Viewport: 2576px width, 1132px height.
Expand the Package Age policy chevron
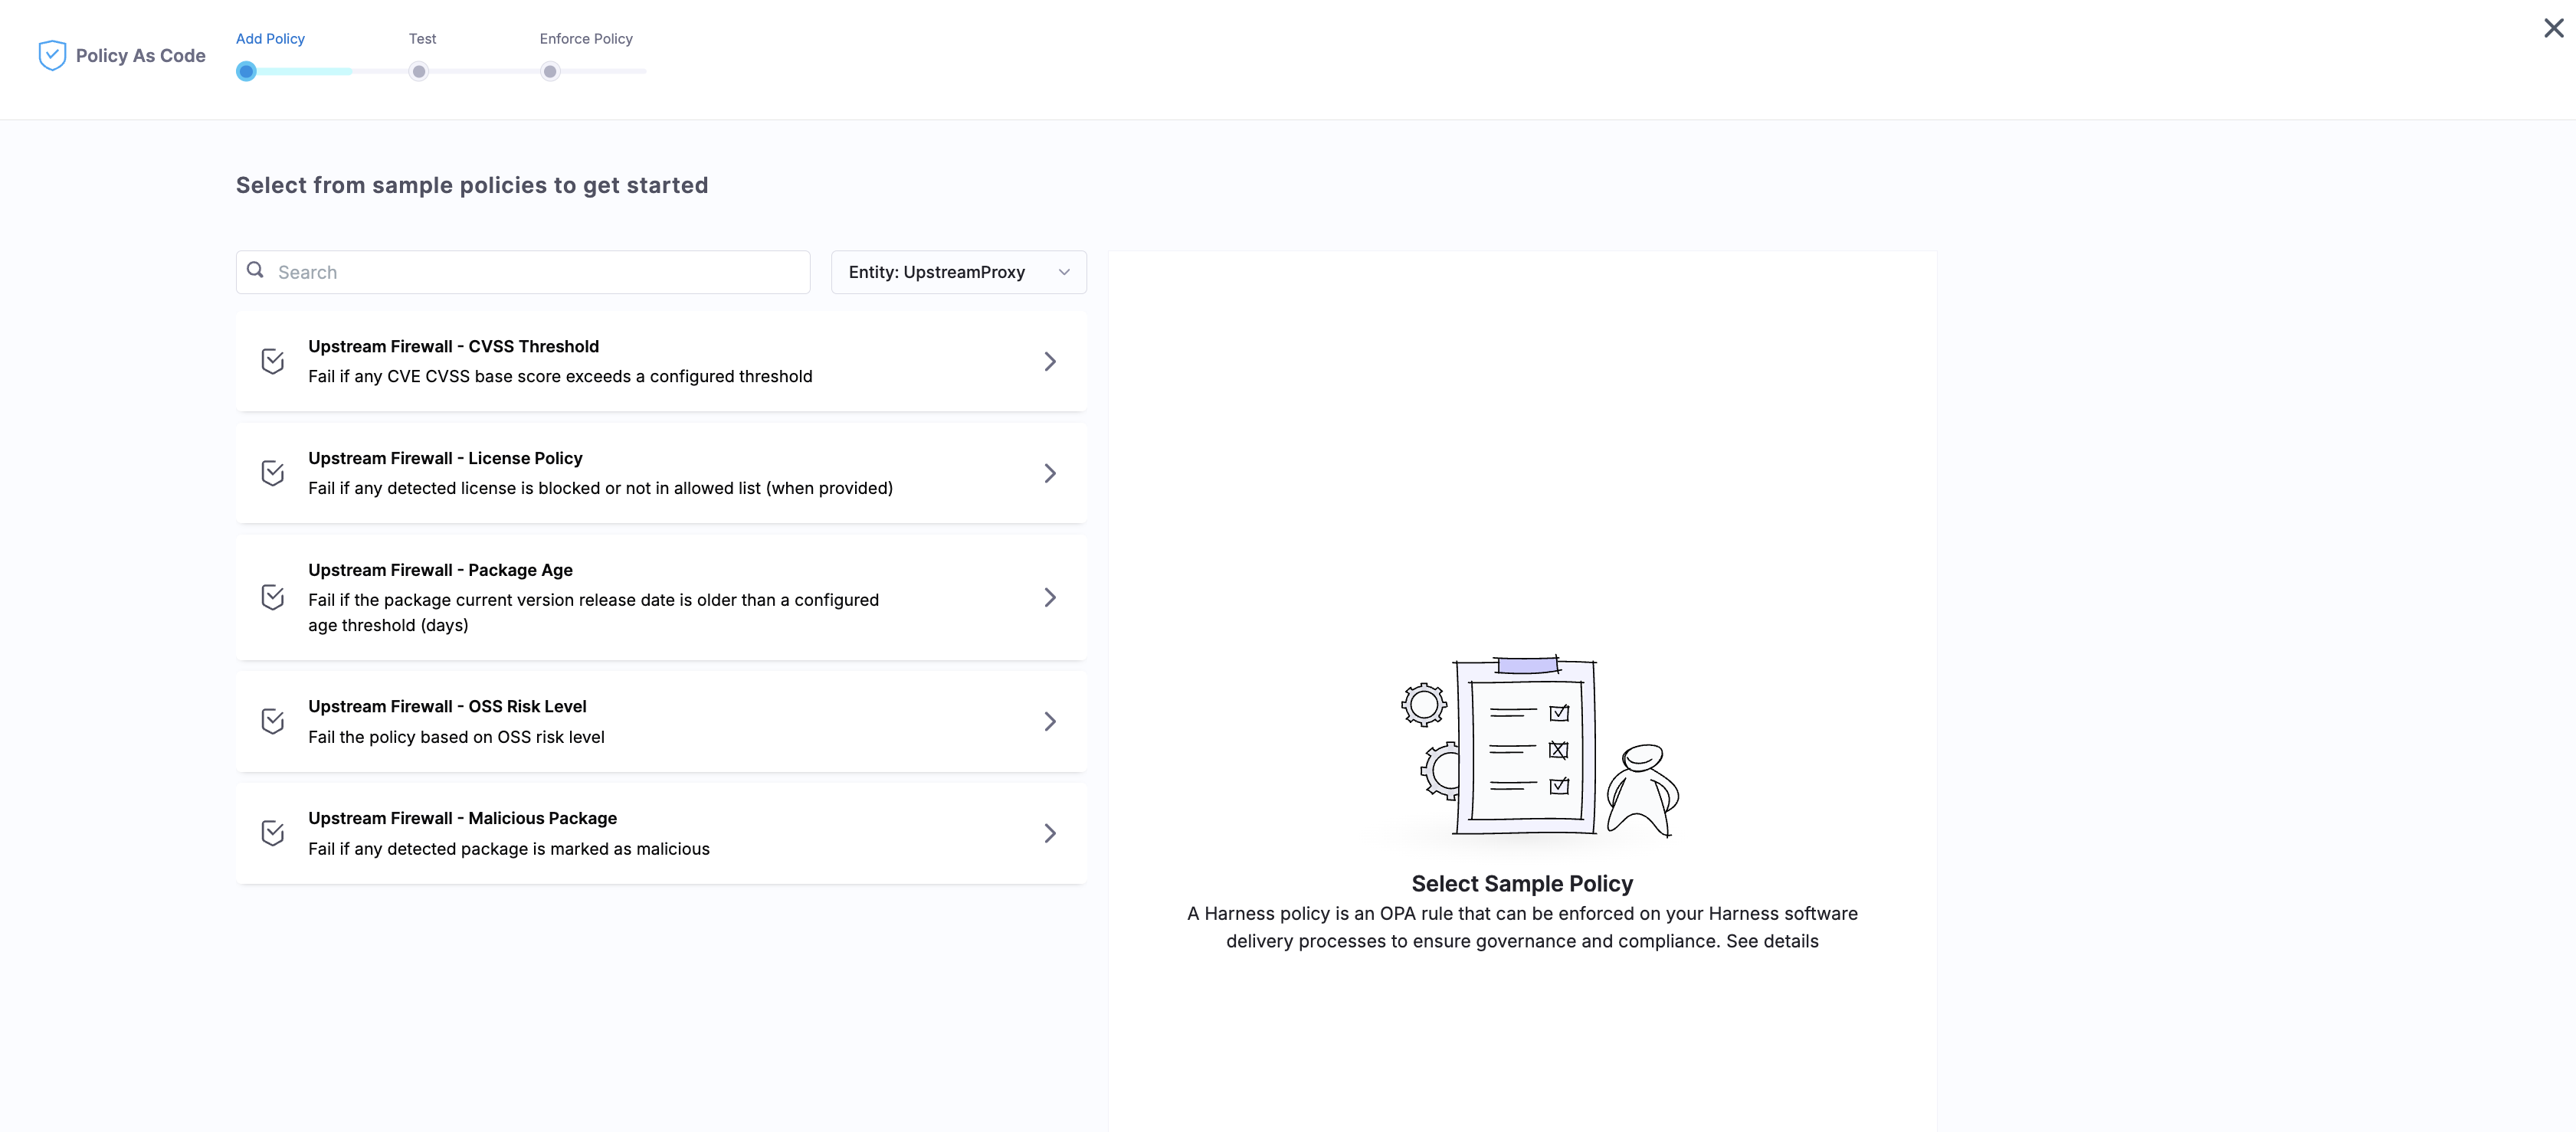point(1050,597)
